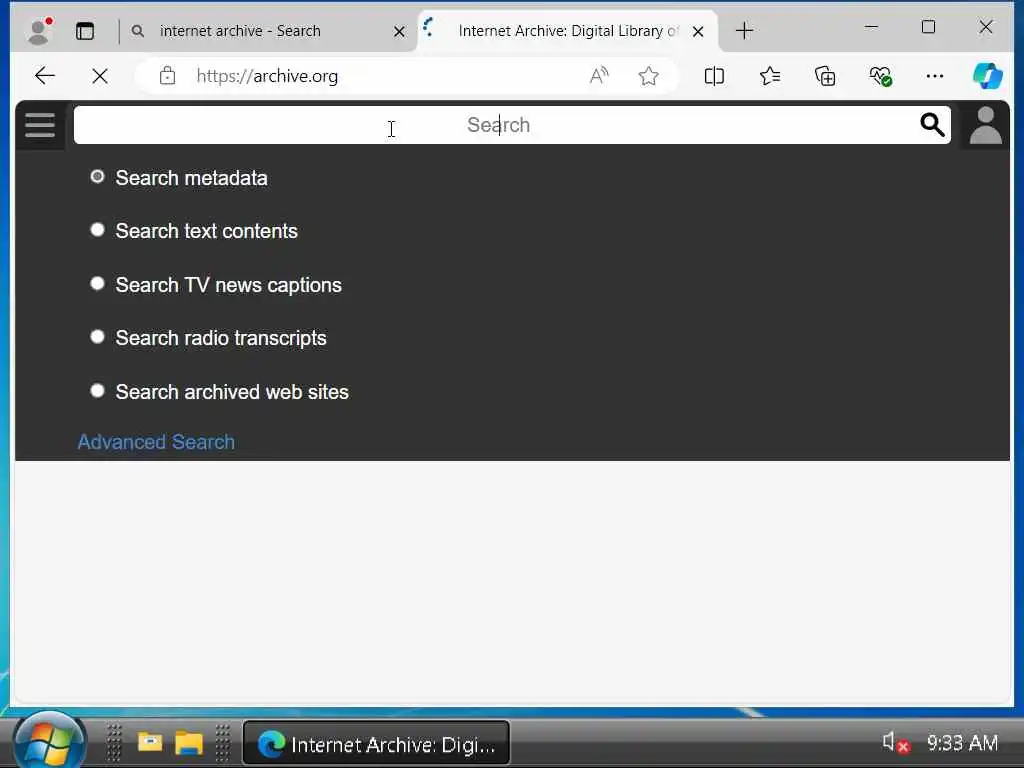Click the magnifying glass search icon
1024x768 pixels.
[x=932, y=124]
